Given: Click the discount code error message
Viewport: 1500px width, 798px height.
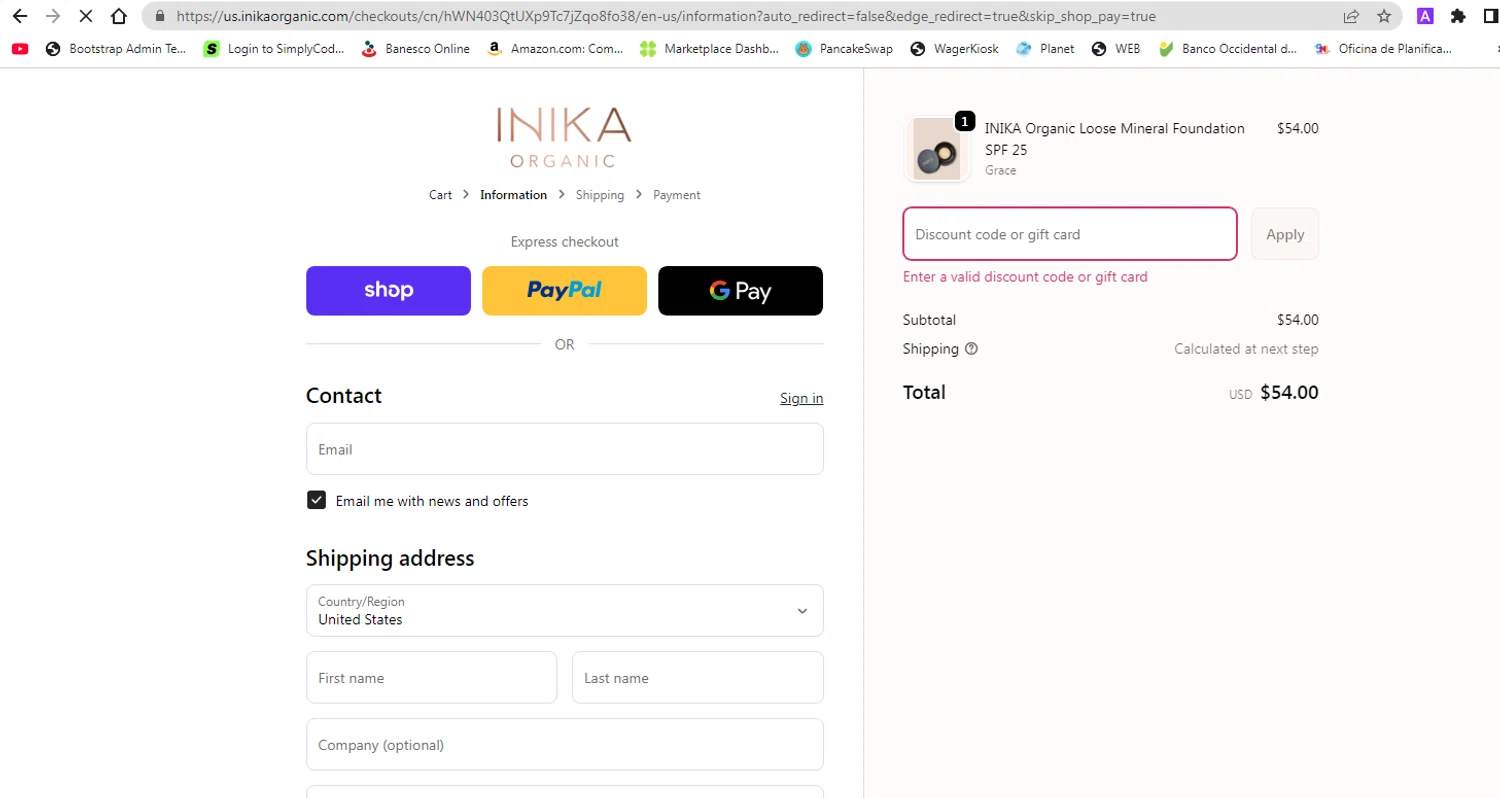Looking at the screenshot, I should click(1025, 277).
